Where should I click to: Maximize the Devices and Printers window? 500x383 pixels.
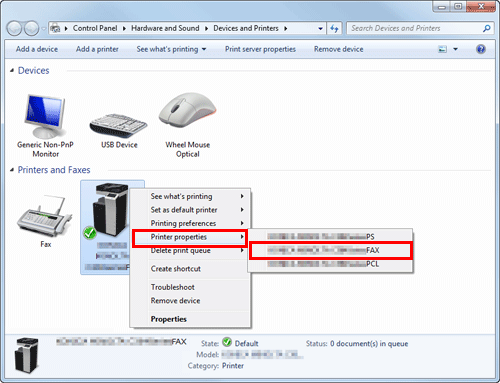[458, 7]
